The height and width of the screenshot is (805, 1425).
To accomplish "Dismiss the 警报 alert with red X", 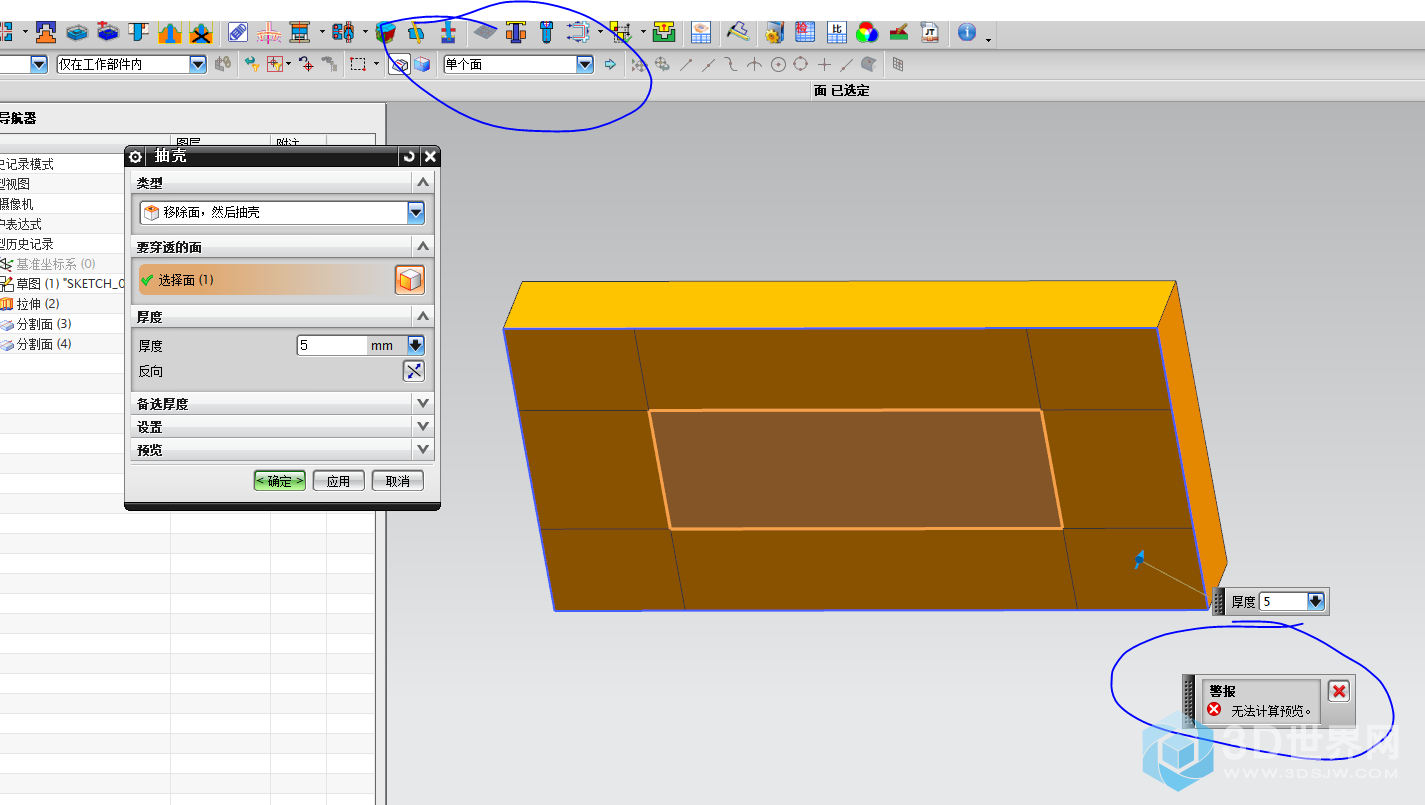I will click(x=1339, y=691).
